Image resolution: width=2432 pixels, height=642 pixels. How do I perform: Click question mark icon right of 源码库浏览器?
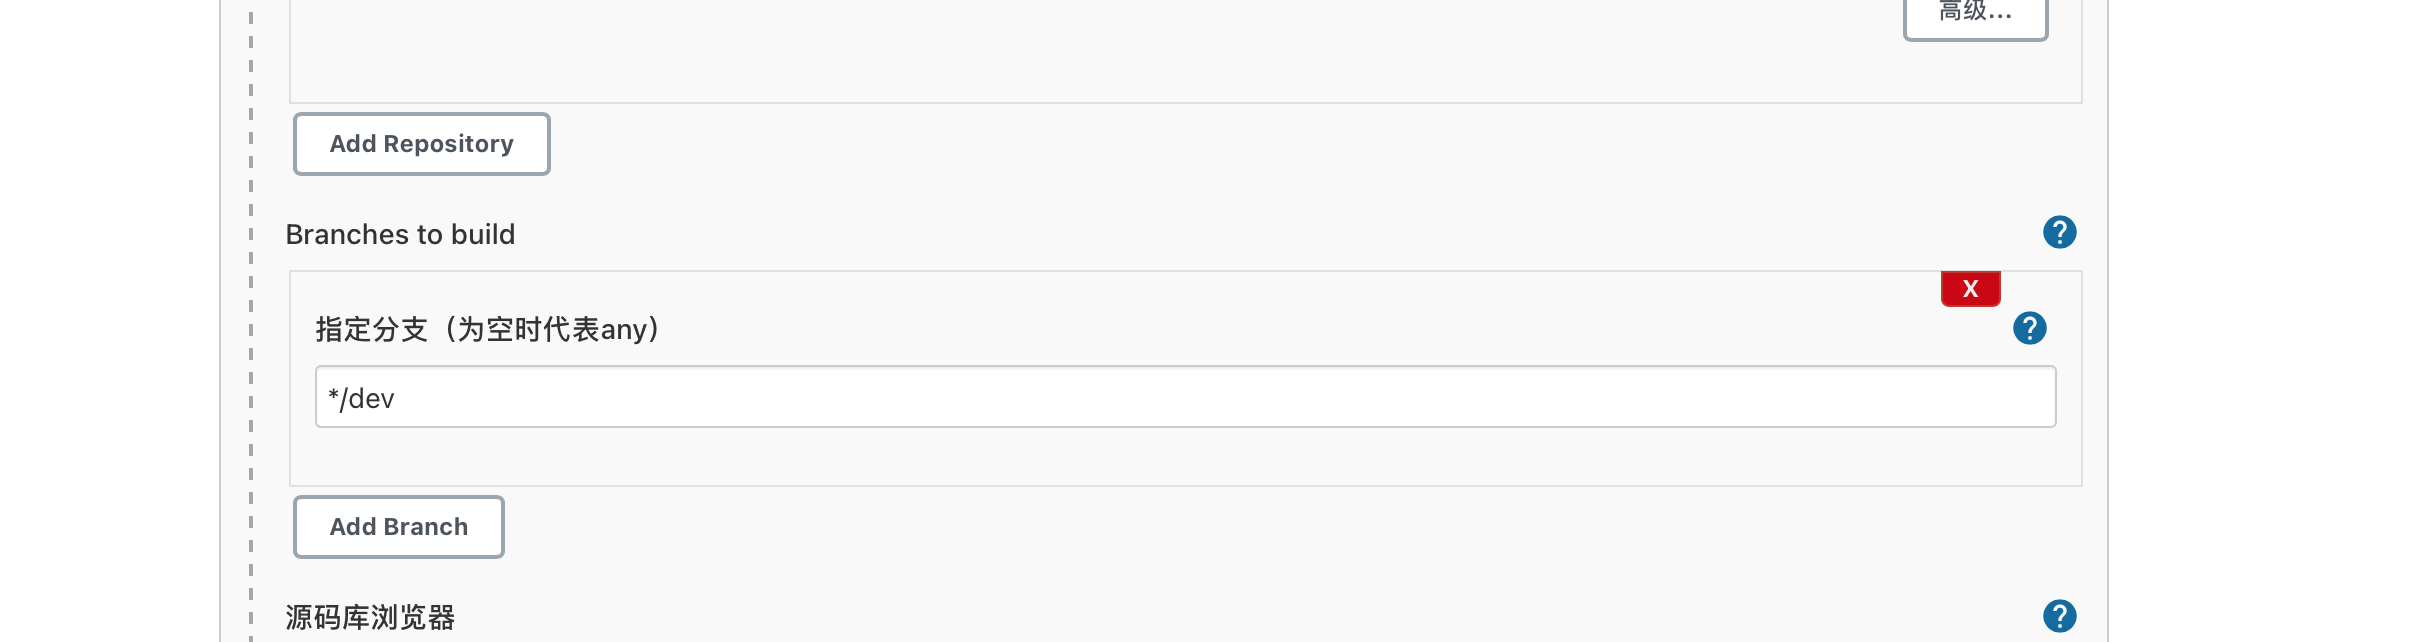click(2059, 616)
